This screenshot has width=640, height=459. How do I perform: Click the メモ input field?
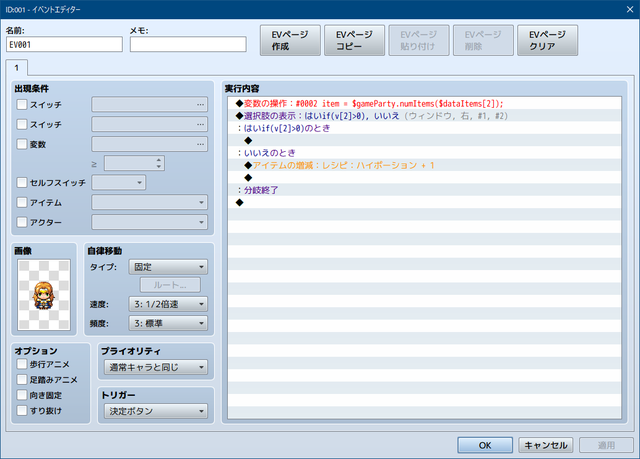click(188, 44)
